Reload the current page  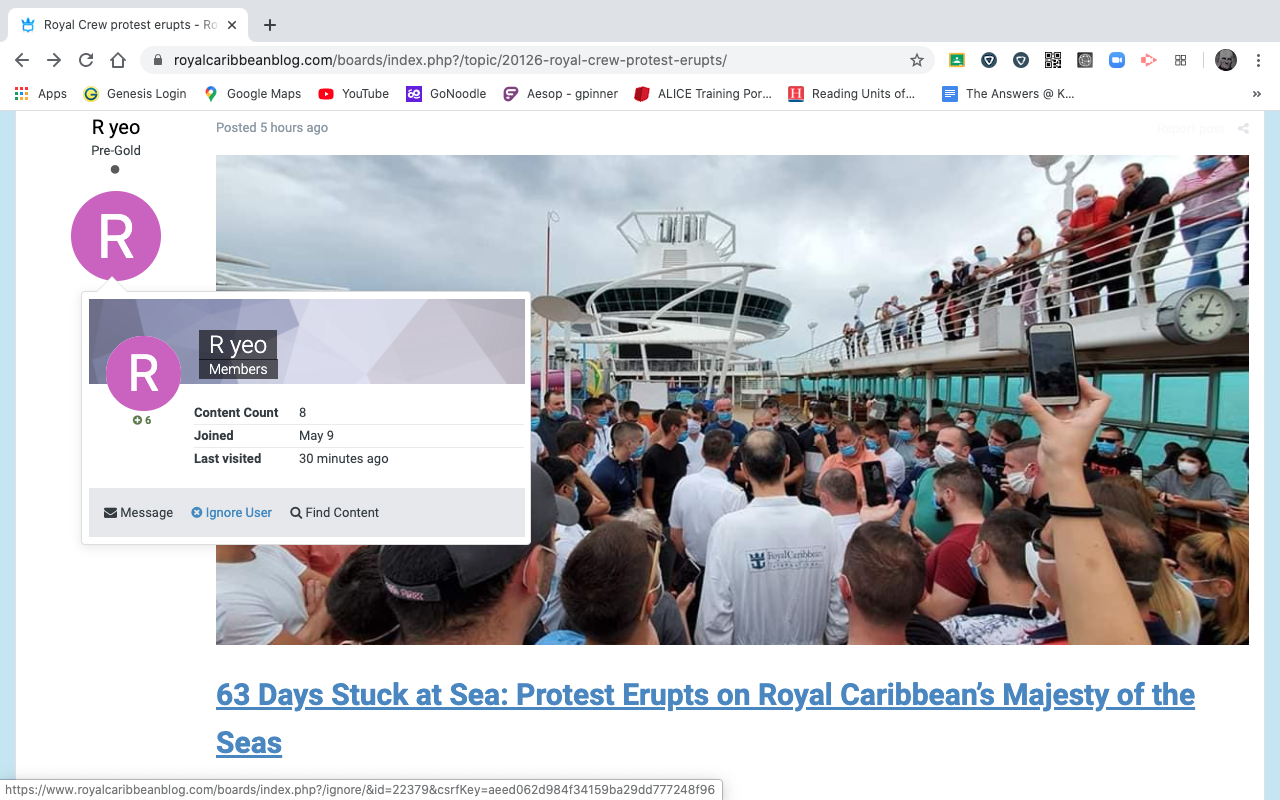86,60
